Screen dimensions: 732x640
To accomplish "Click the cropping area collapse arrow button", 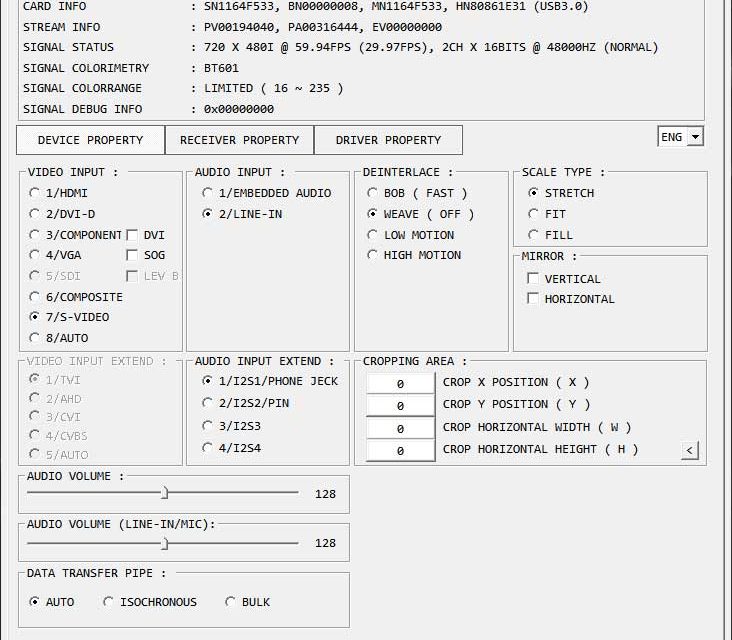I will (689, 451).
